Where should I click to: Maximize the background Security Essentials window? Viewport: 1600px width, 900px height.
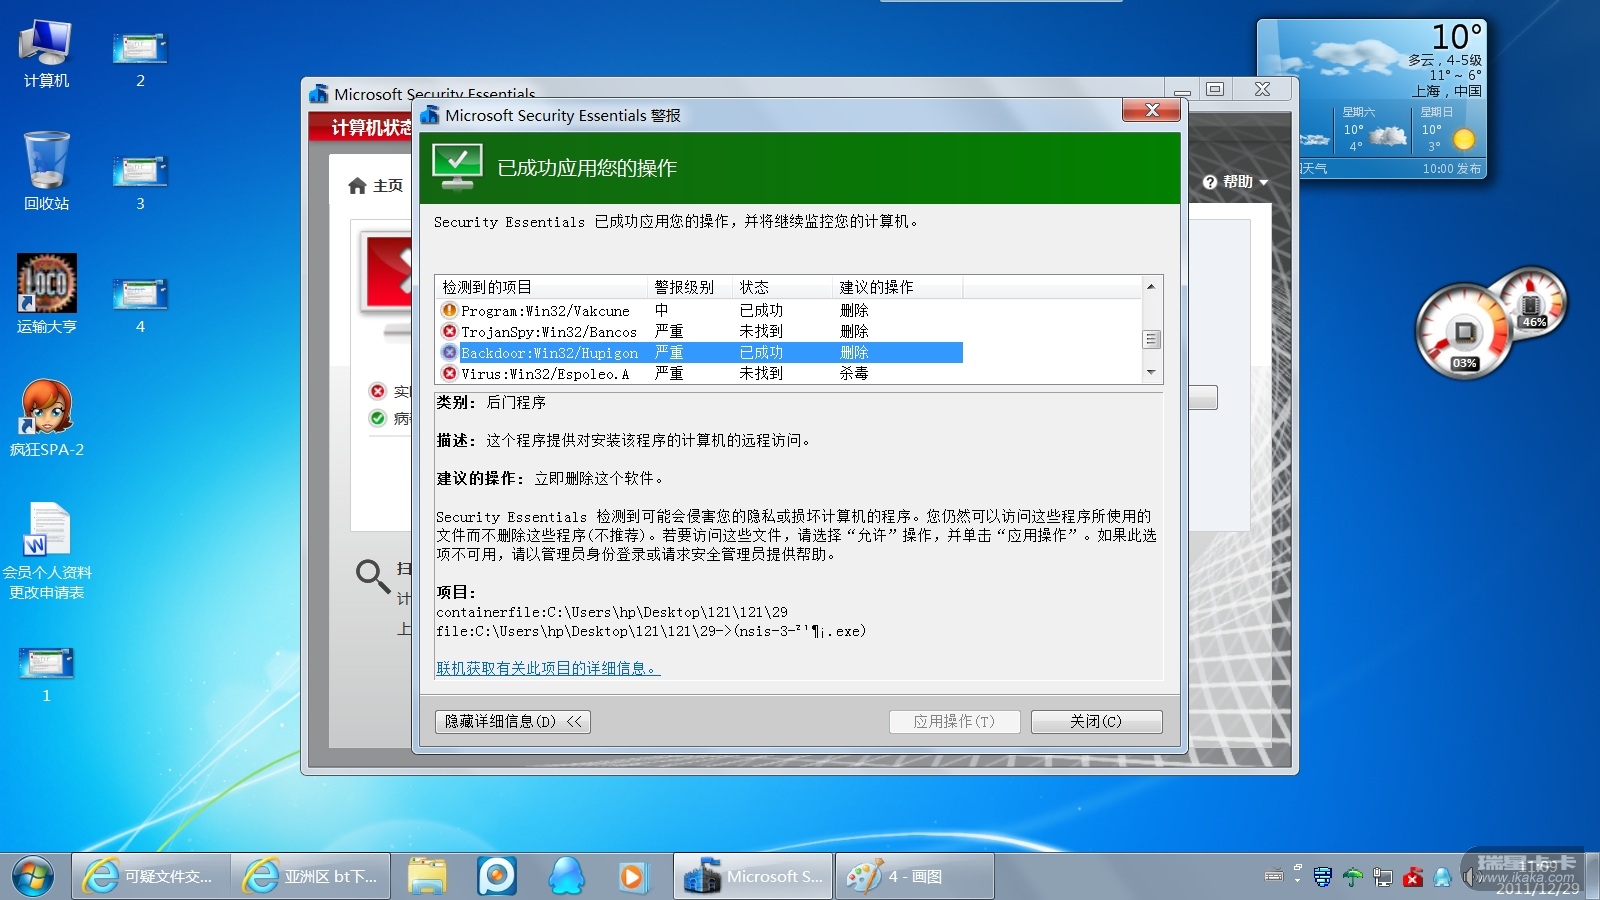[x=1215, y=89]
